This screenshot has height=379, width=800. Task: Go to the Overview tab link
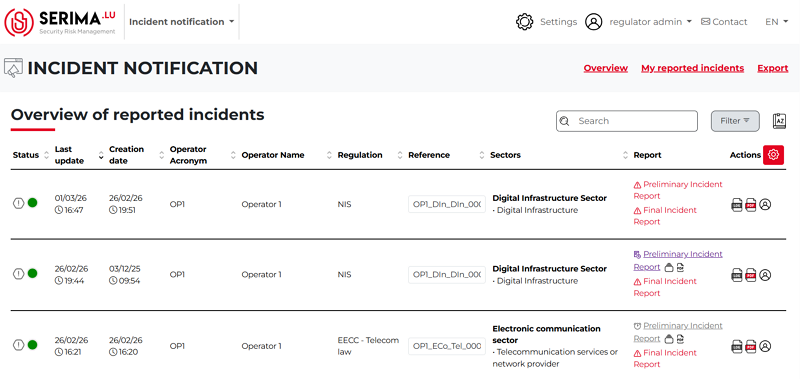click(606, 68)
